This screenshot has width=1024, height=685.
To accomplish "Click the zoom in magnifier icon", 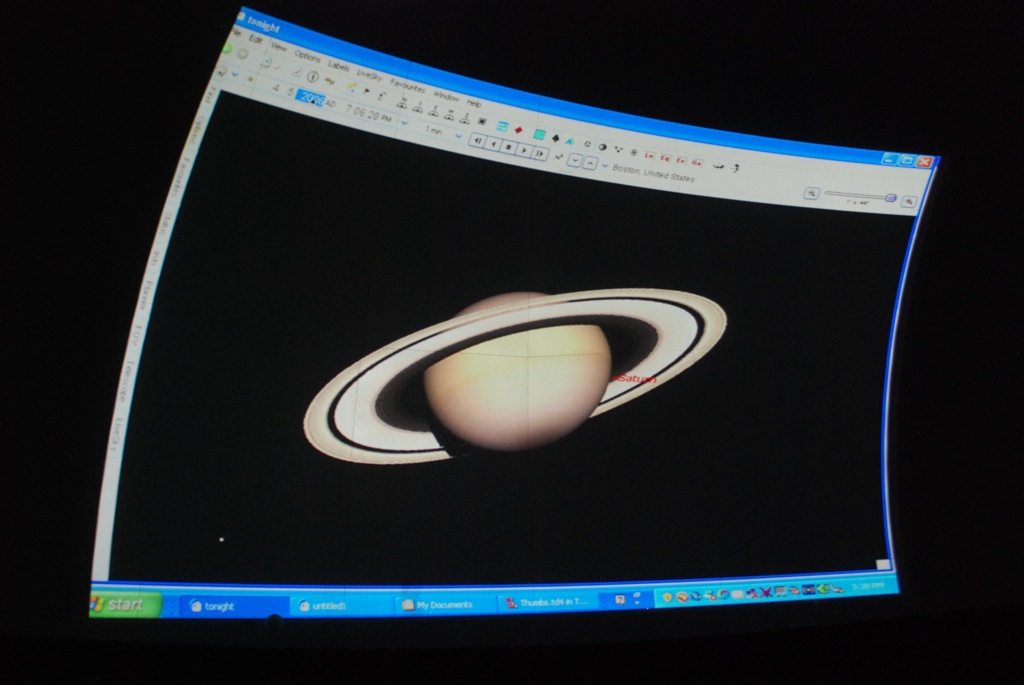I will tap(908, 201).
